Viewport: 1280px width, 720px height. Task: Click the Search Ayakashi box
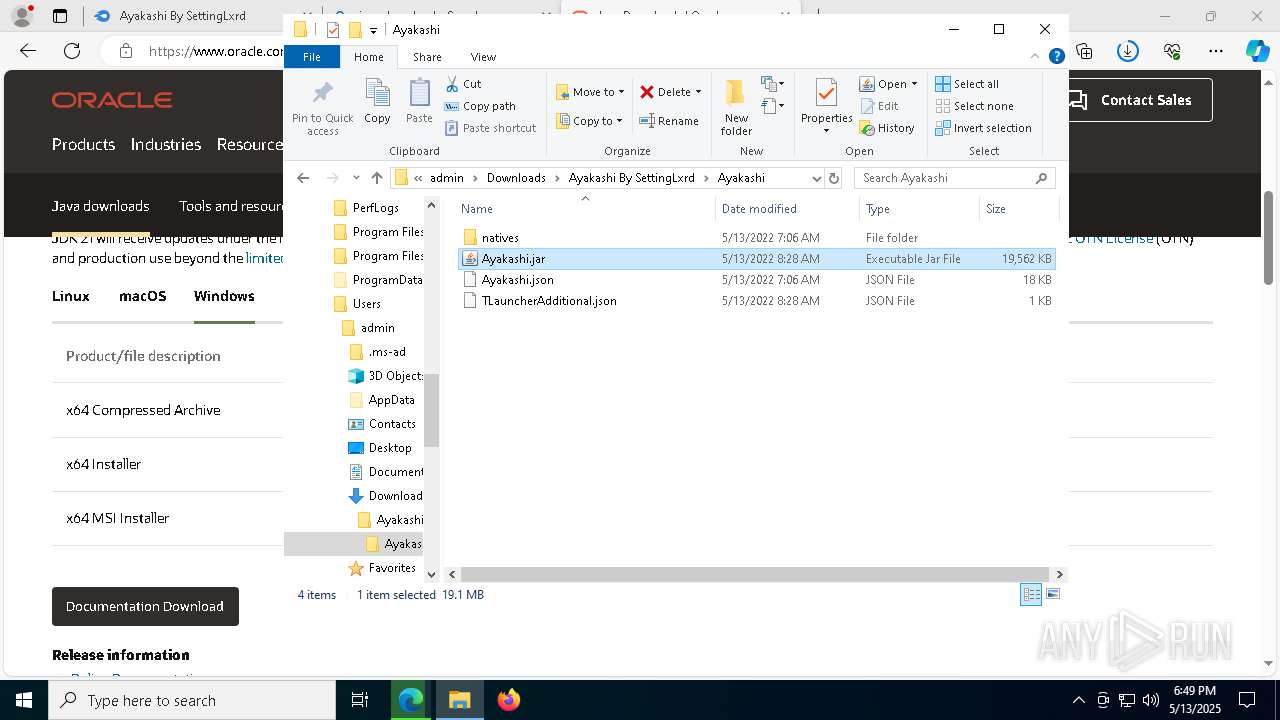point(955,178)
